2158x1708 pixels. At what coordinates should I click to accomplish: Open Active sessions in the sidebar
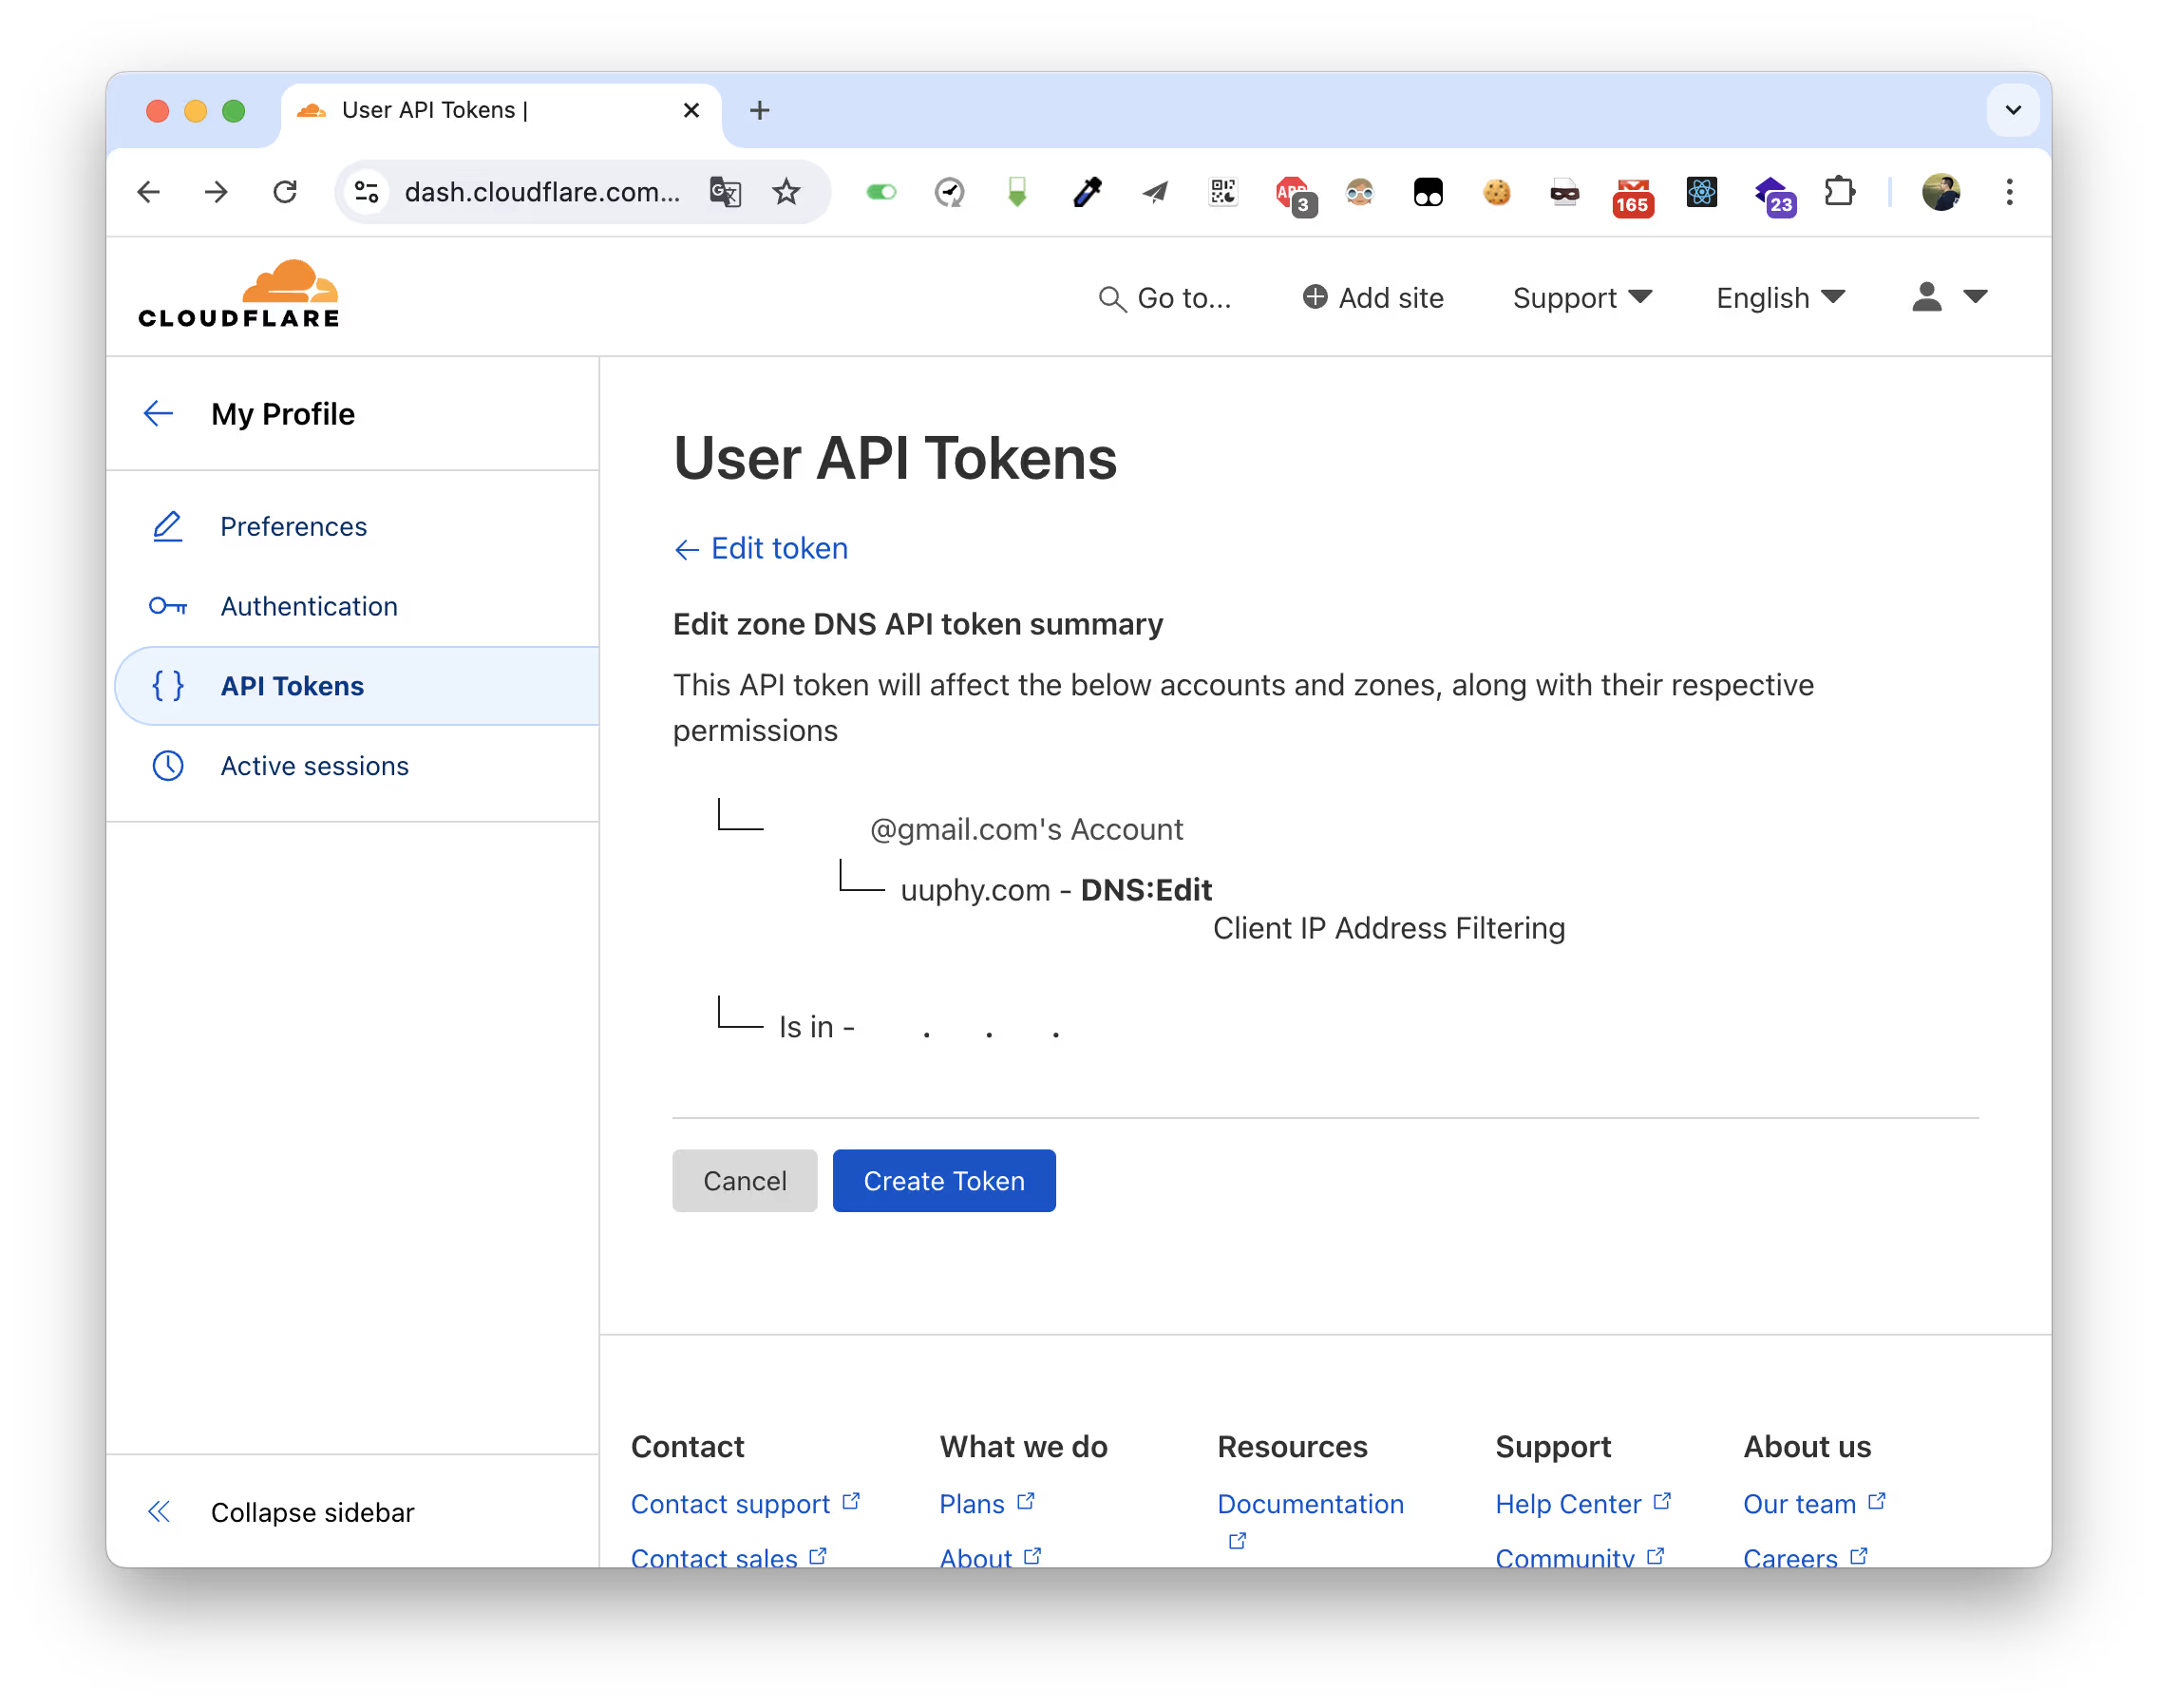pos(314,766)
